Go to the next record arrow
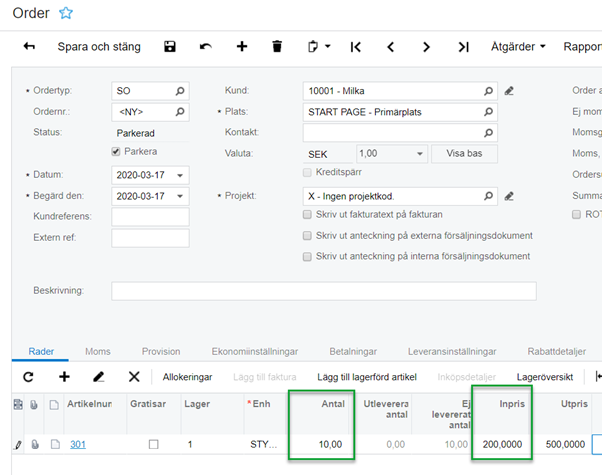 (x=427, y=47)
